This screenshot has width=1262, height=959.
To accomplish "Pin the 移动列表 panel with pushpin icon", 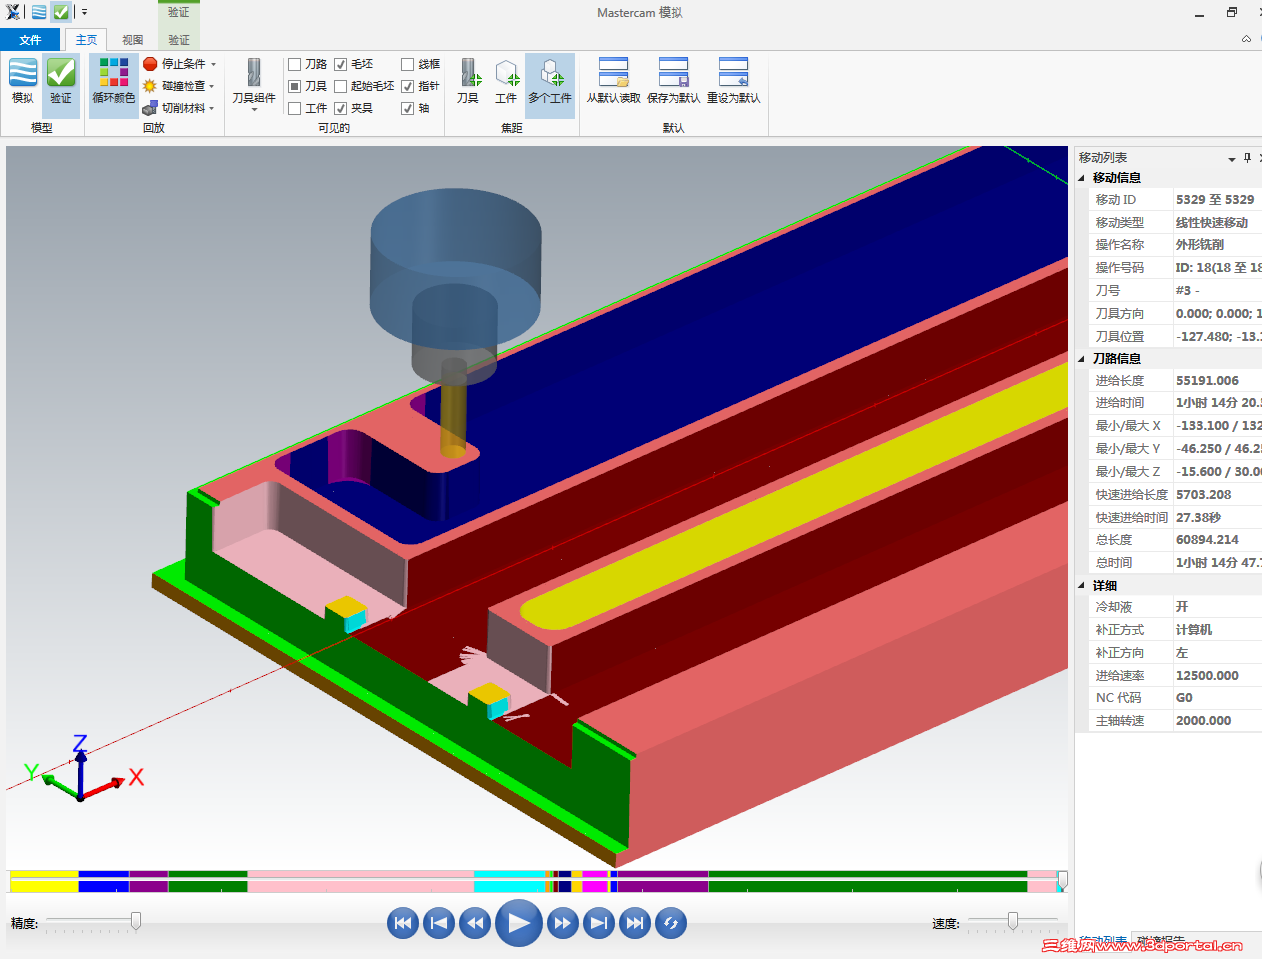I will tap(1247, 158).
